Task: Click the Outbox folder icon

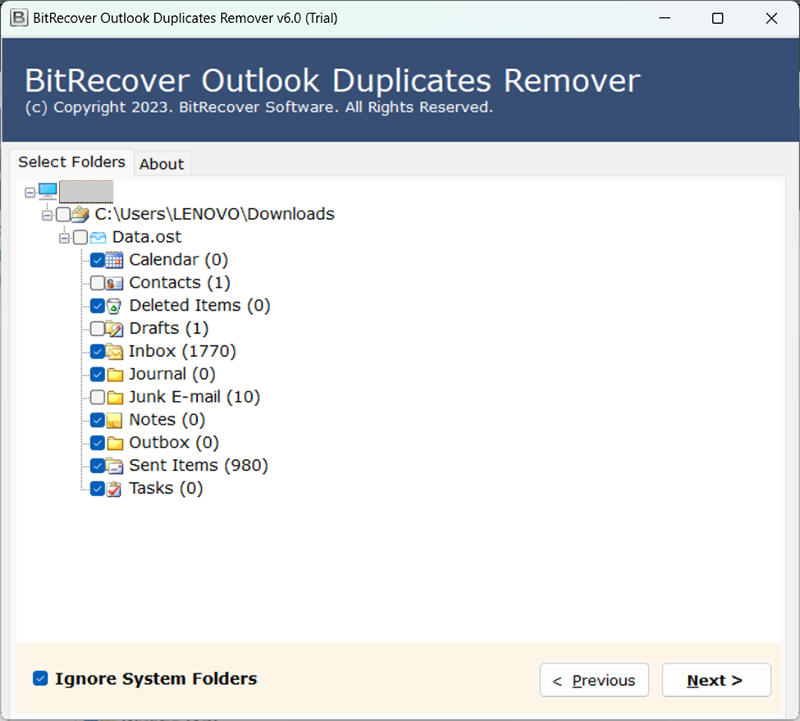Action: (115, 443)
